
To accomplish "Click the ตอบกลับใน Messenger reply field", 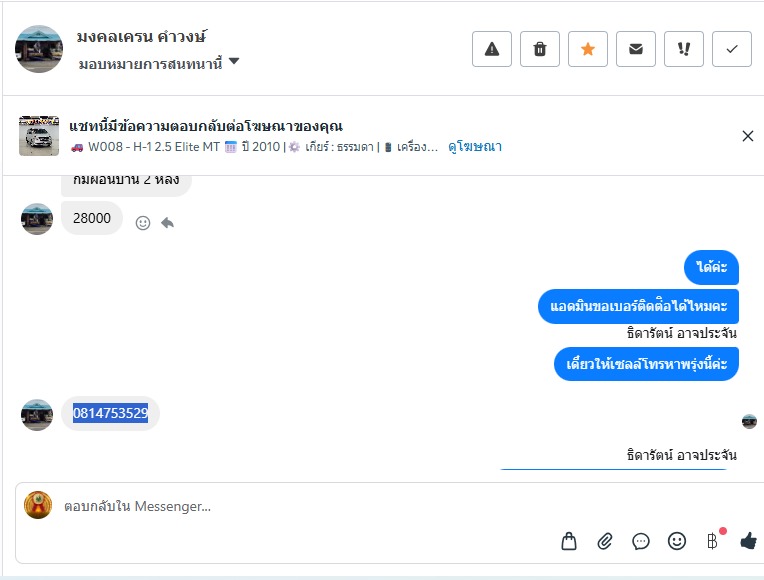I will [x=300, y=506].
